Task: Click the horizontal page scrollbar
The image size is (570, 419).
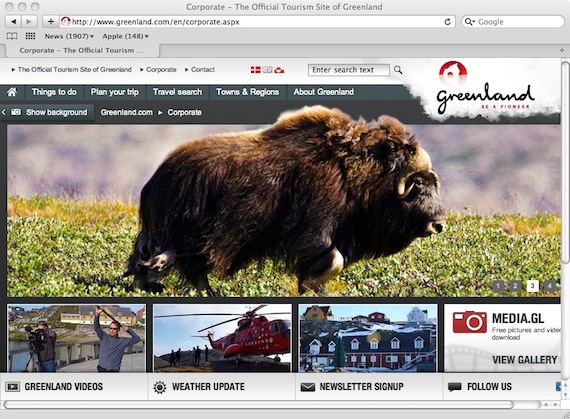Action: (258, 404)
